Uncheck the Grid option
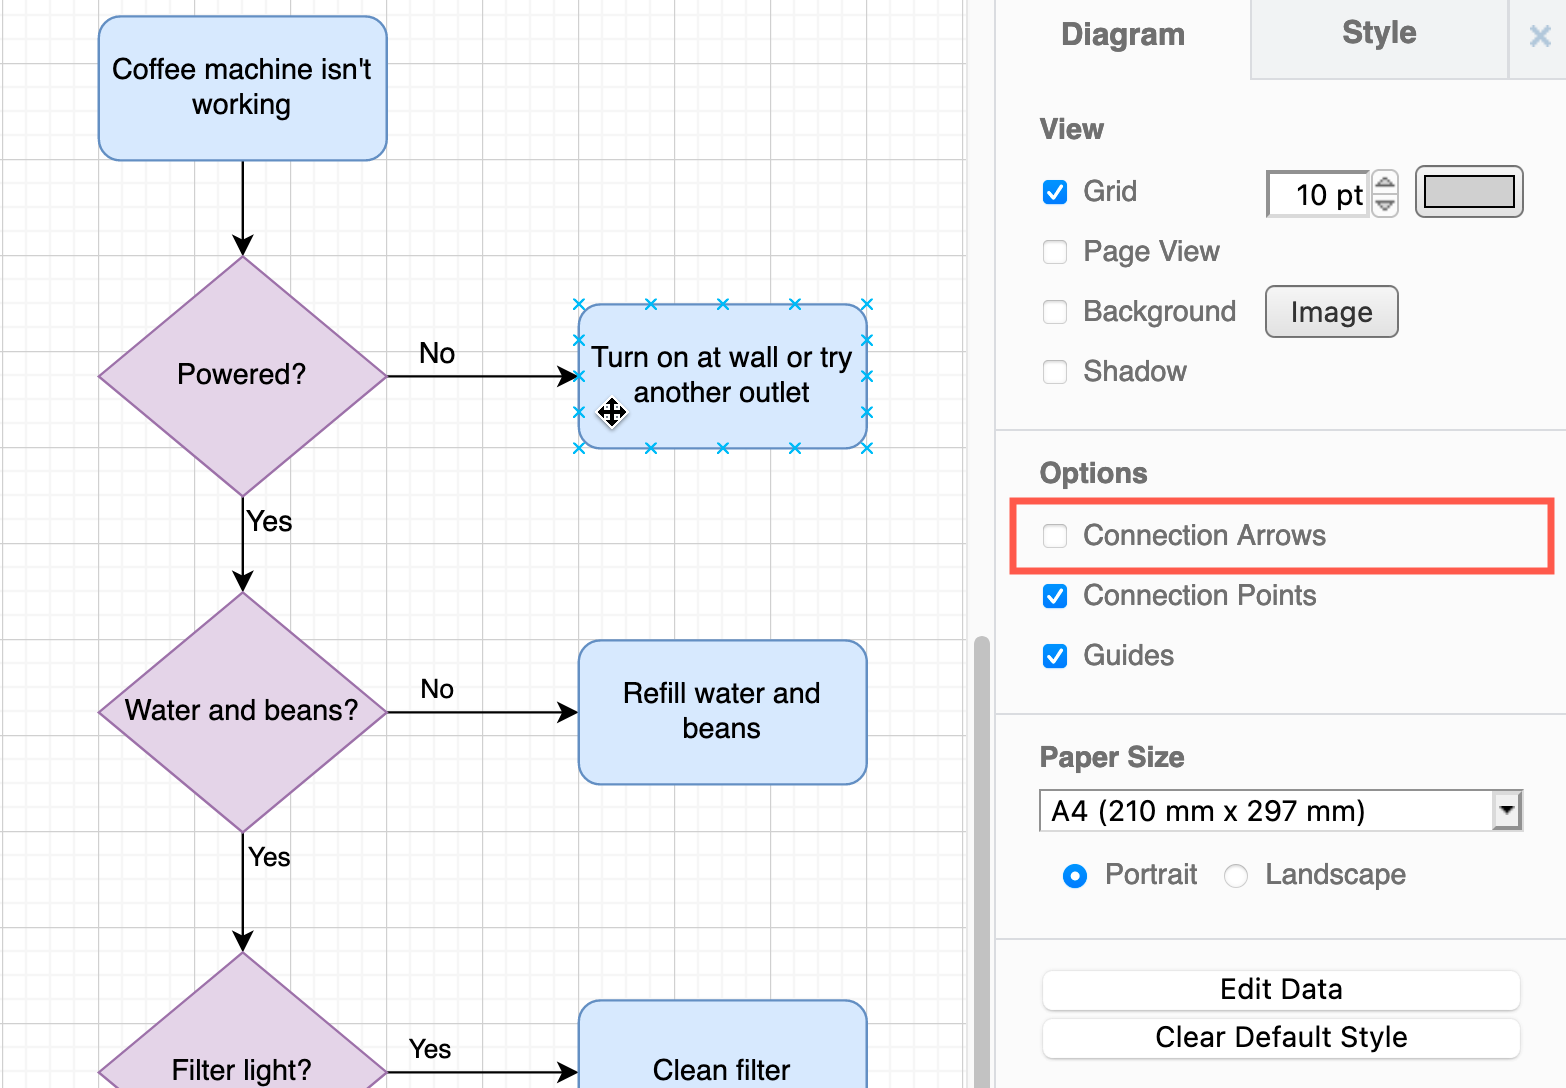The width and height of the screenshot is (1566, 1088). (1055, 192)
